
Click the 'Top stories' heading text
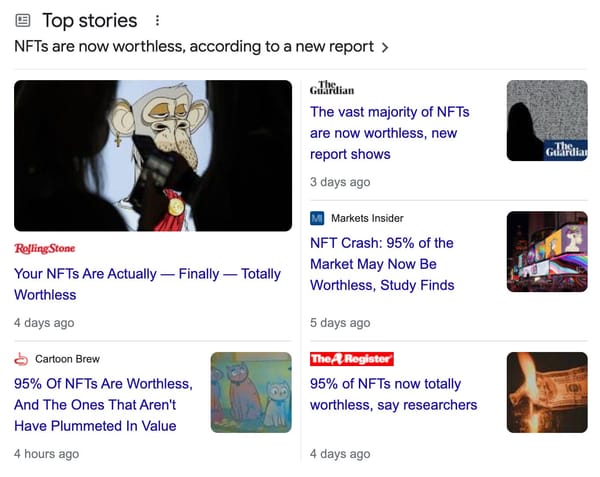tap(90, 20)
